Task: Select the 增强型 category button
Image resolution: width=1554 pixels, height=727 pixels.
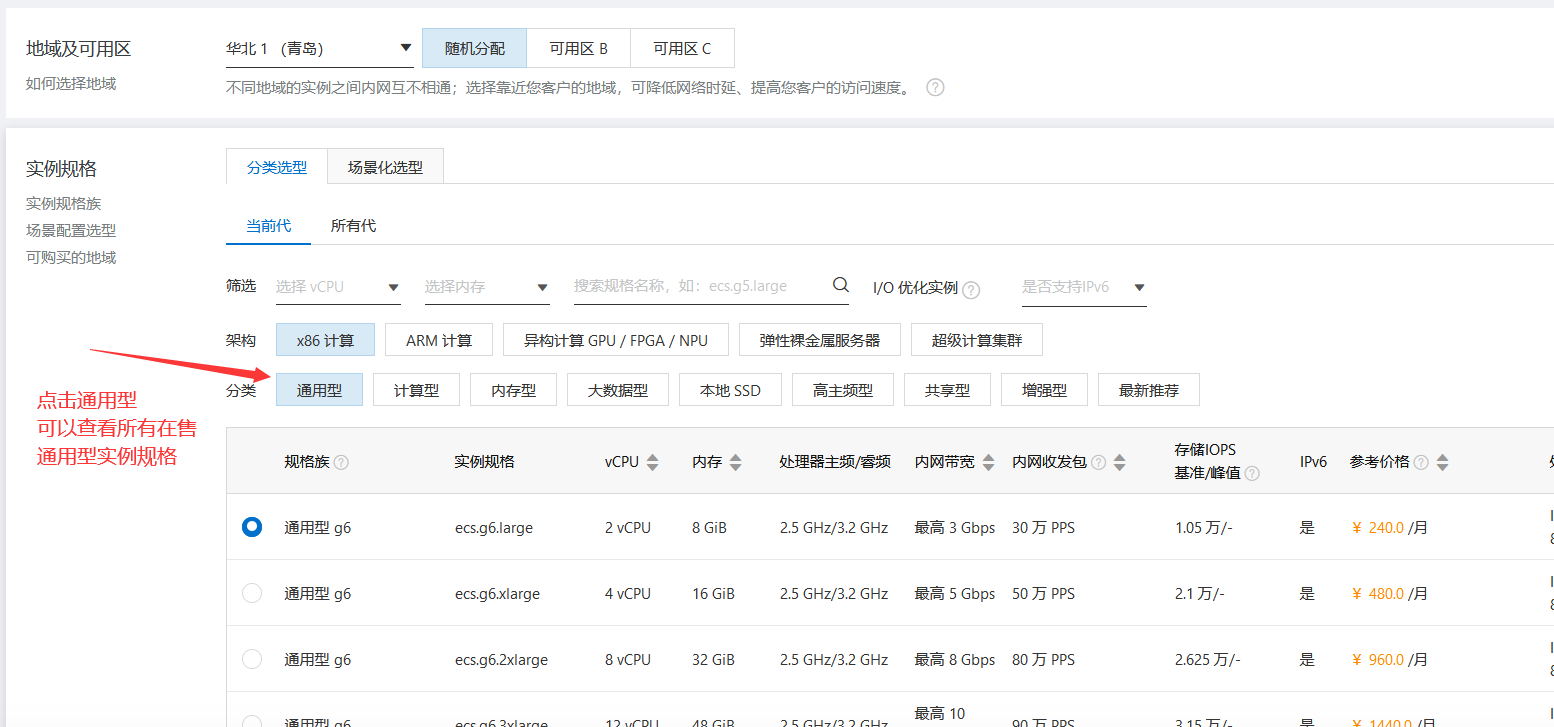Action: click(x=1044, y=390)
